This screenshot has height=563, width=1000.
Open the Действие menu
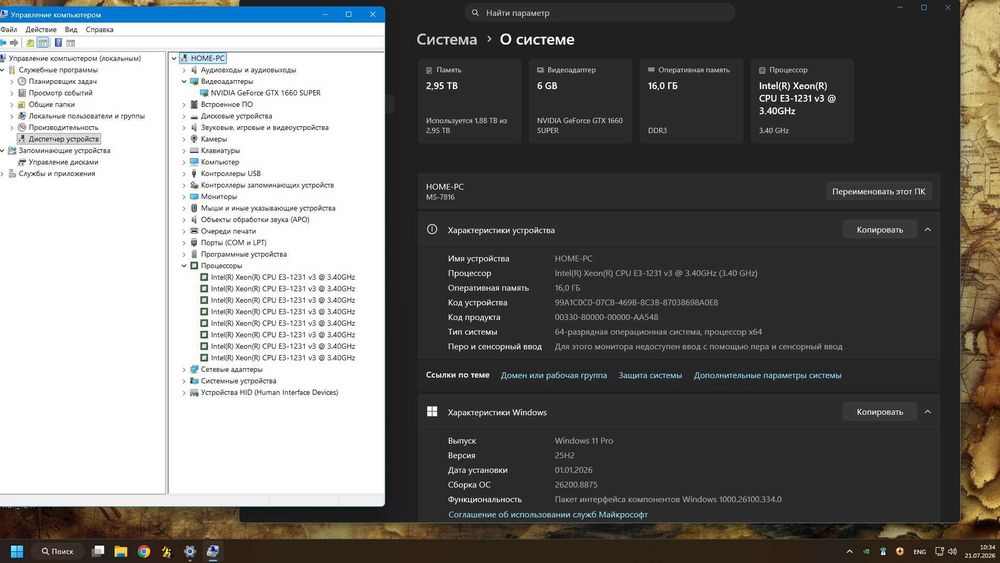click(41, 29)
